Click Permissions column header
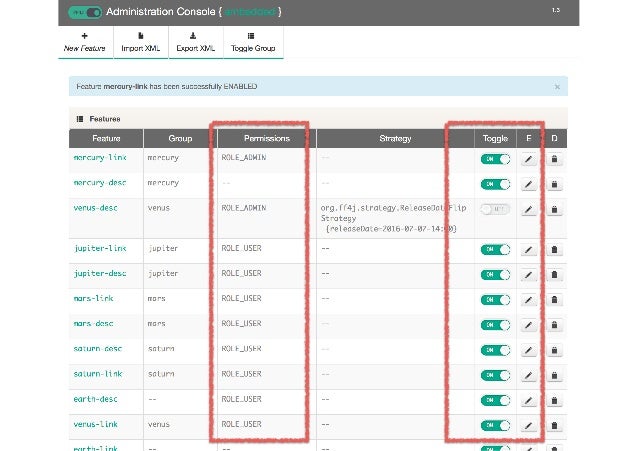The width and height of the screenshot is (638, 451). click(x=267, y=138)
